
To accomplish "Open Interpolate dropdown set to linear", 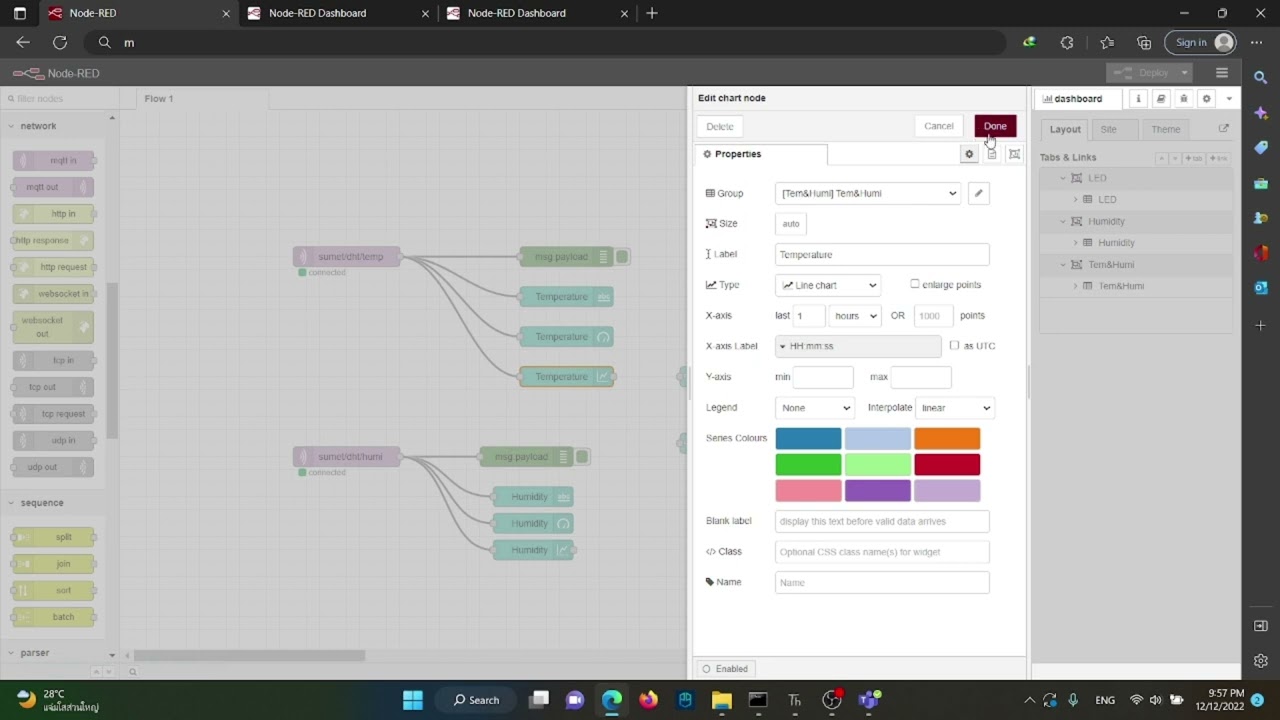I will tap(955, 407).
